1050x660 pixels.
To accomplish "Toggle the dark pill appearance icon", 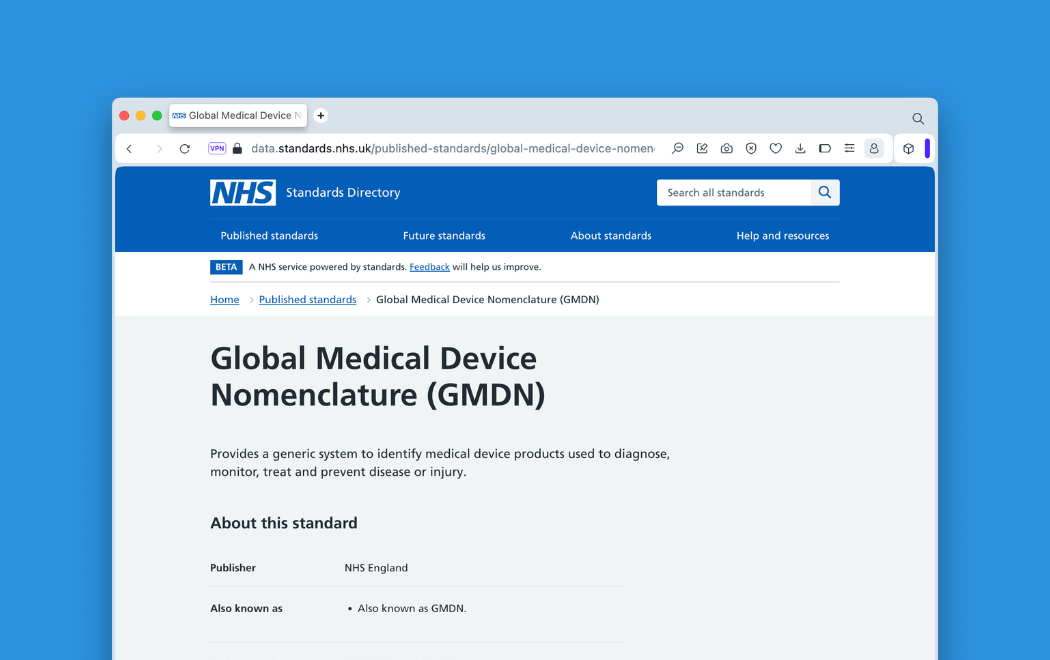I will pos(825,148).
